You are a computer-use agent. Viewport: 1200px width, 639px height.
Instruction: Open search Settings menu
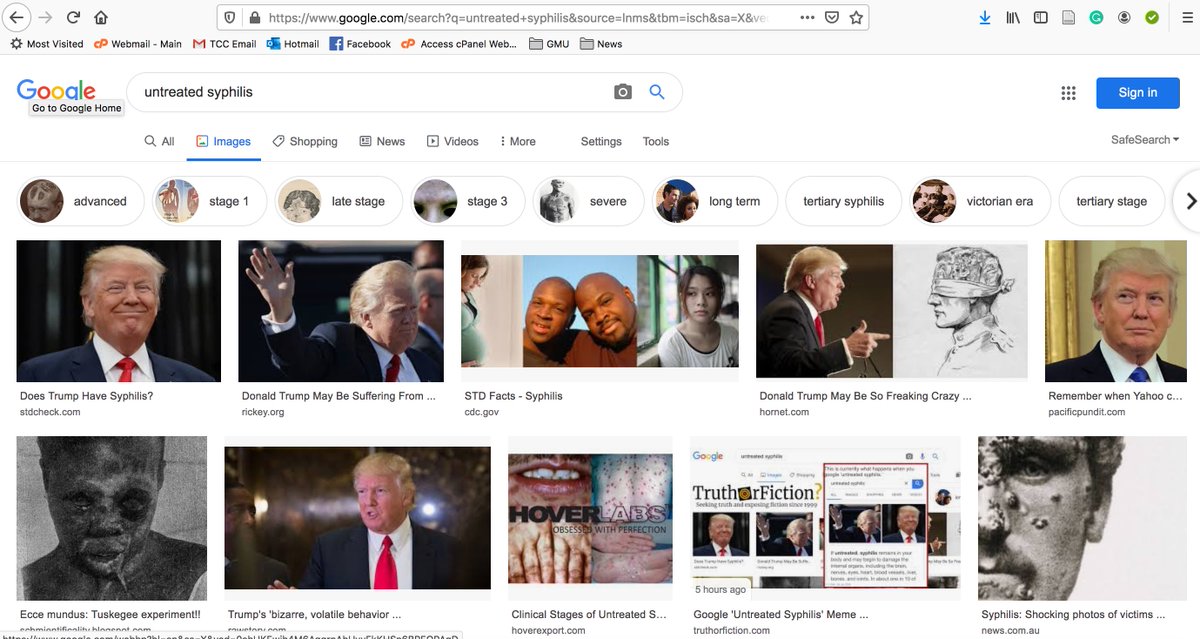coord(601,141)
